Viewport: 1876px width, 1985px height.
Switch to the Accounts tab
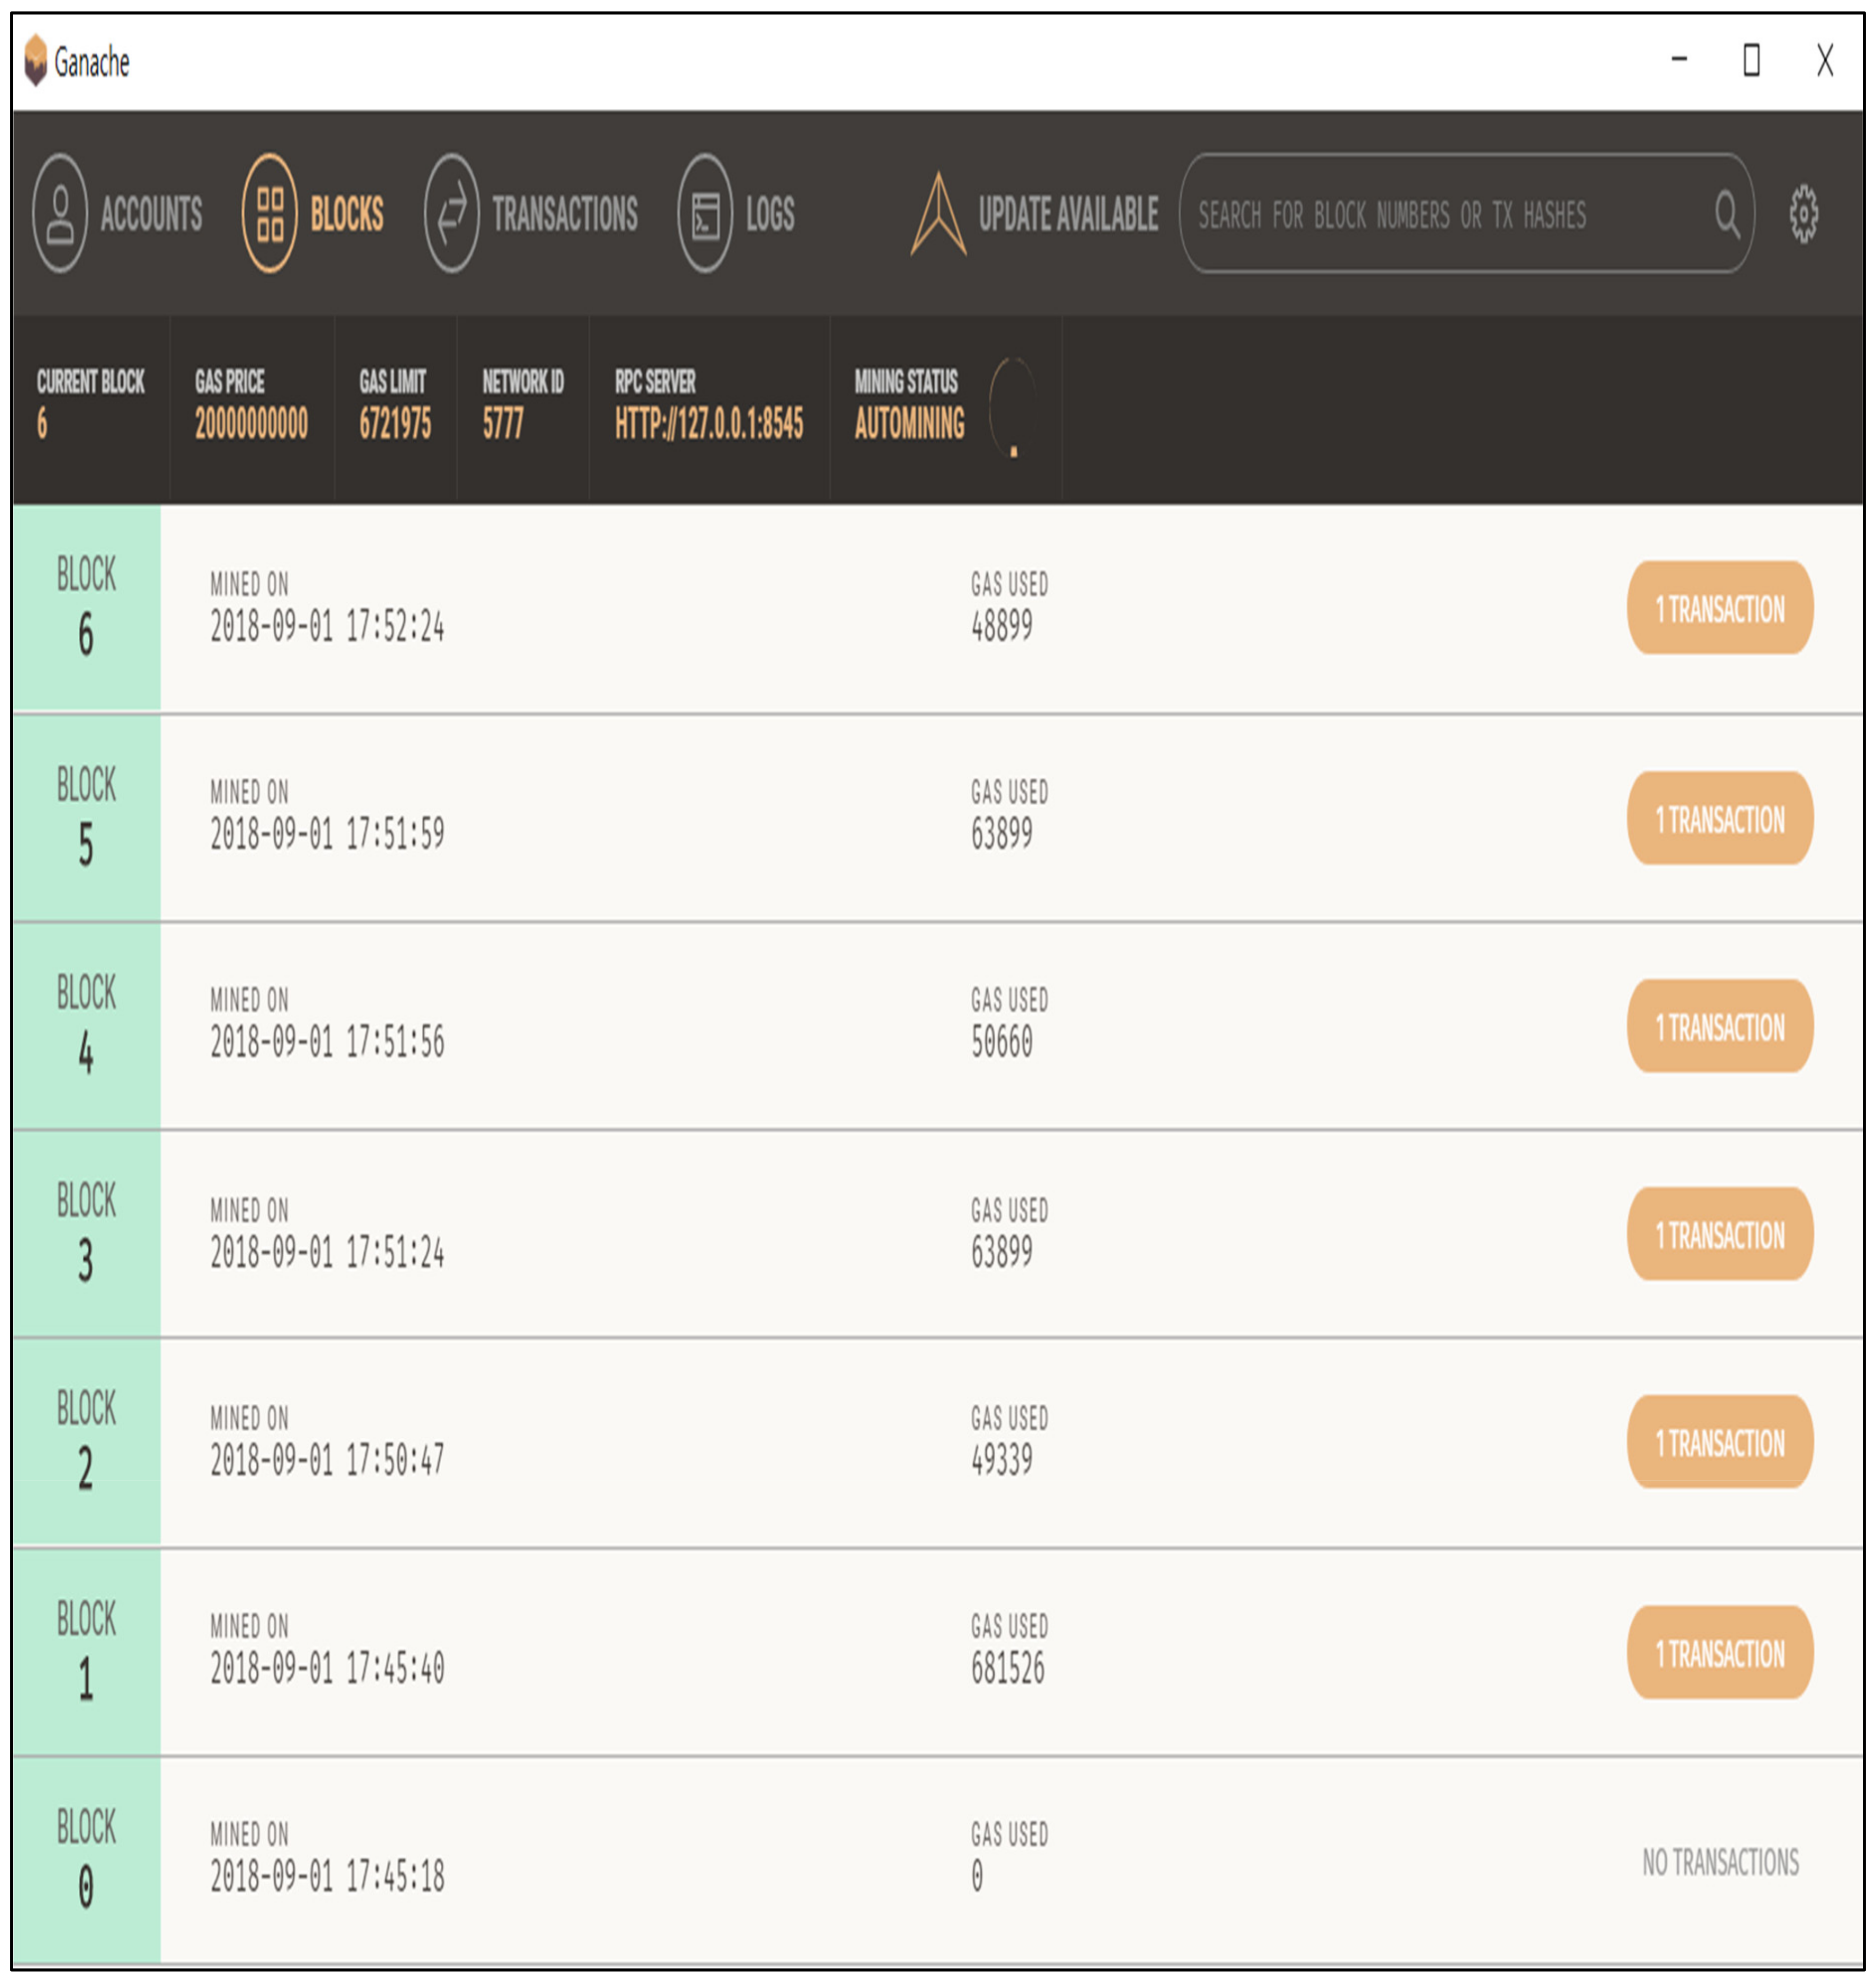coord(151,214)
